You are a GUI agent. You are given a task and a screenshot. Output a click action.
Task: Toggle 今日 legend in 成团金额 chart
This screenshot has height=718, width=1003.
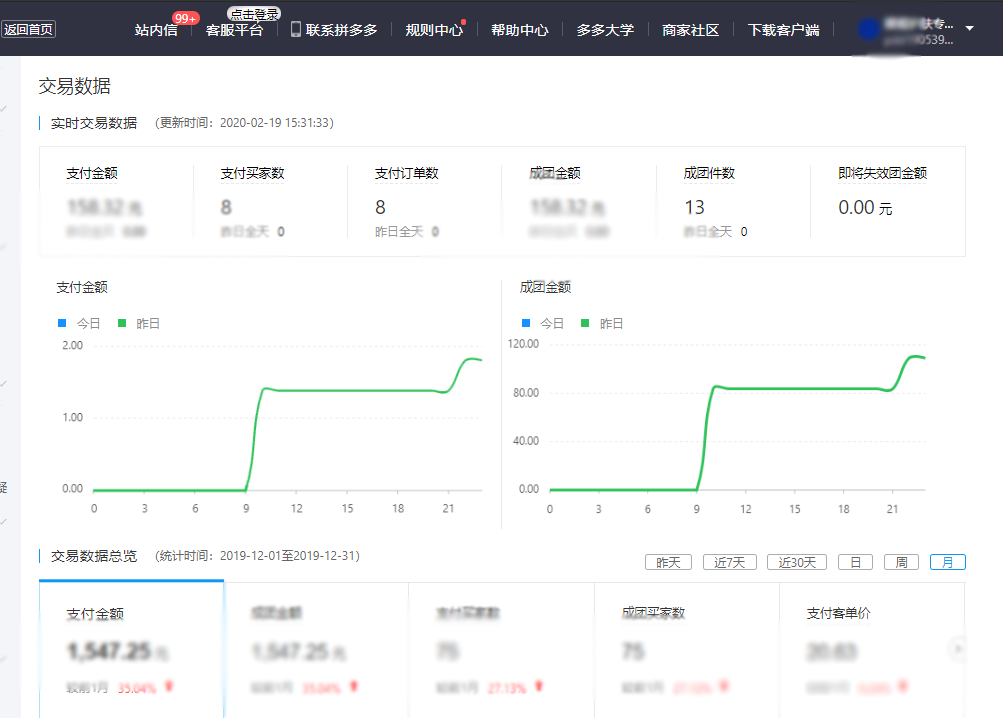point(543,324)
